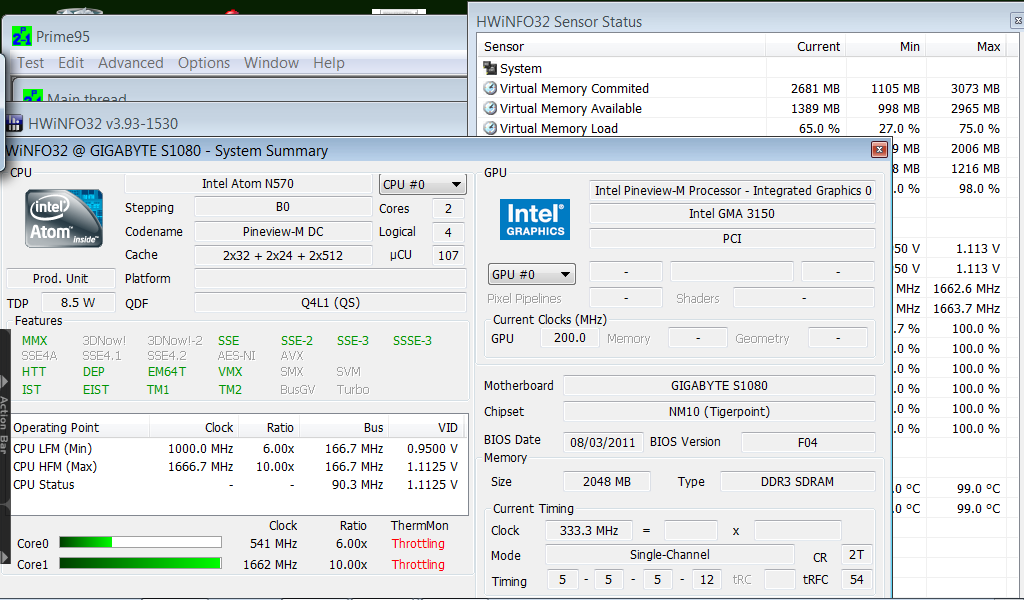Select the CPU LFM (Min) row
1024x600 pixels.
point(239,449)
